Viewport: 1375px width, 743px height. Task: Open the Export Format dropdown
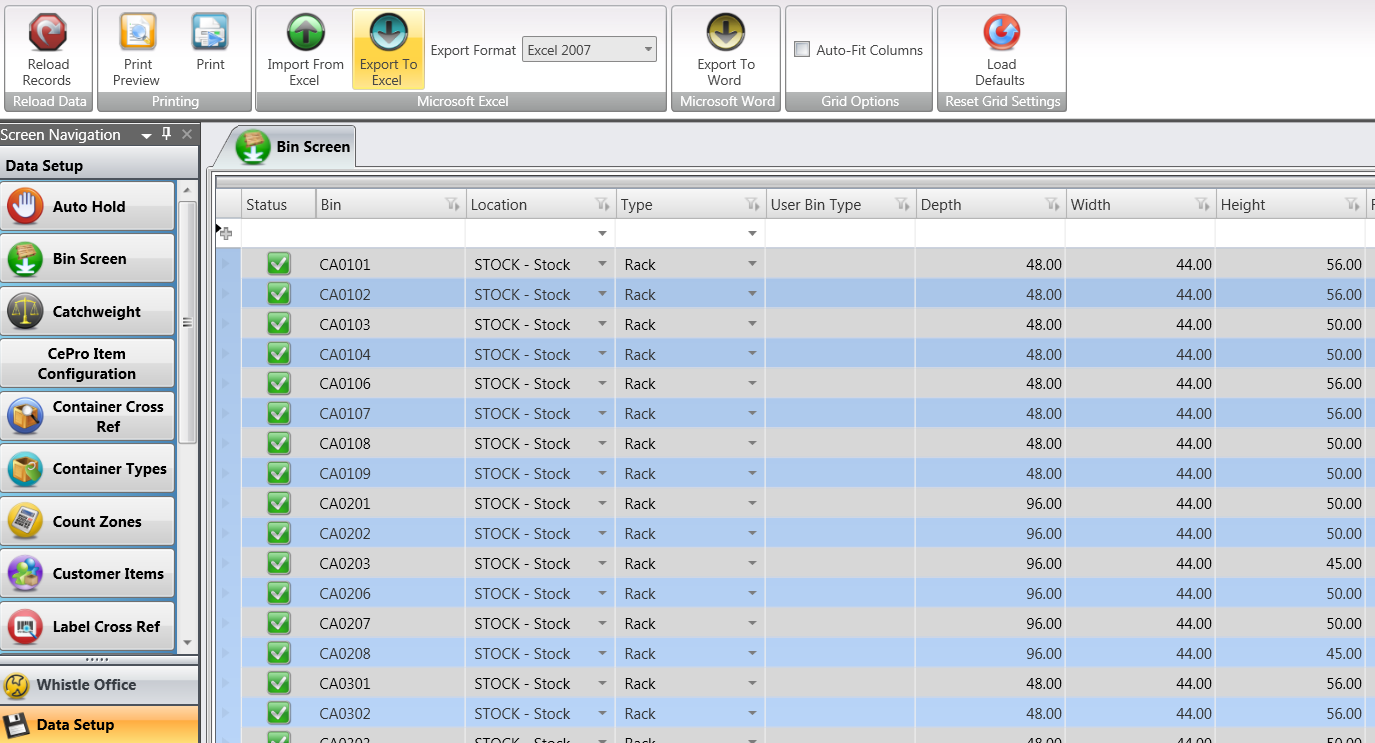648,50
